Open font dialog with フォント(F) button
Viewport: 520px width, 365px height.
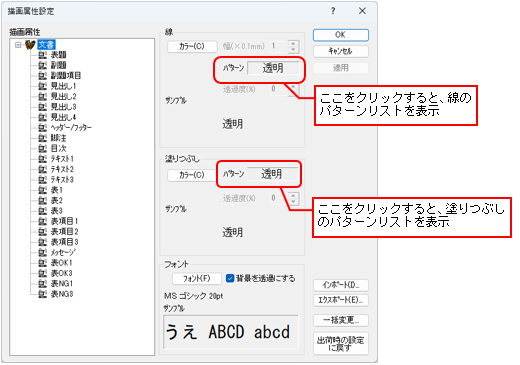pyautogui.click(x=197, y=279)
